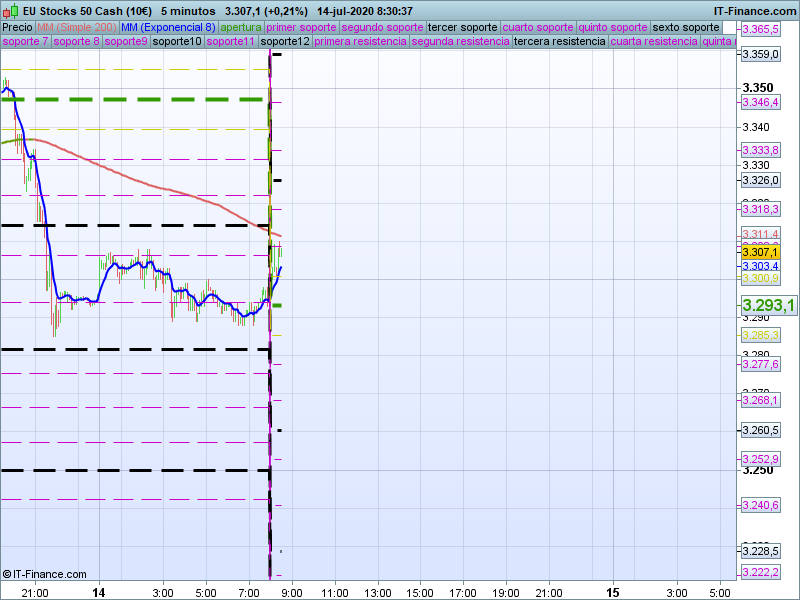
Task: Open the IT-Finance.com link at top right
Action: [x=754, y=11]
